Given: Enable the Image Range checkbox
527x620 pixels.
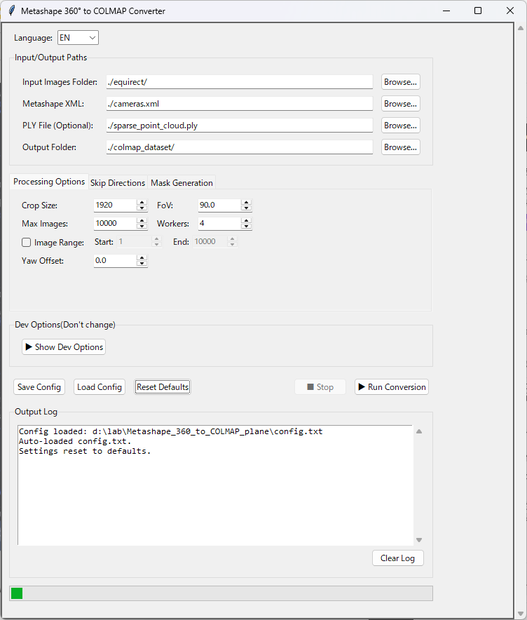Looking at the screenshot, I should click(x=26, y=242).
